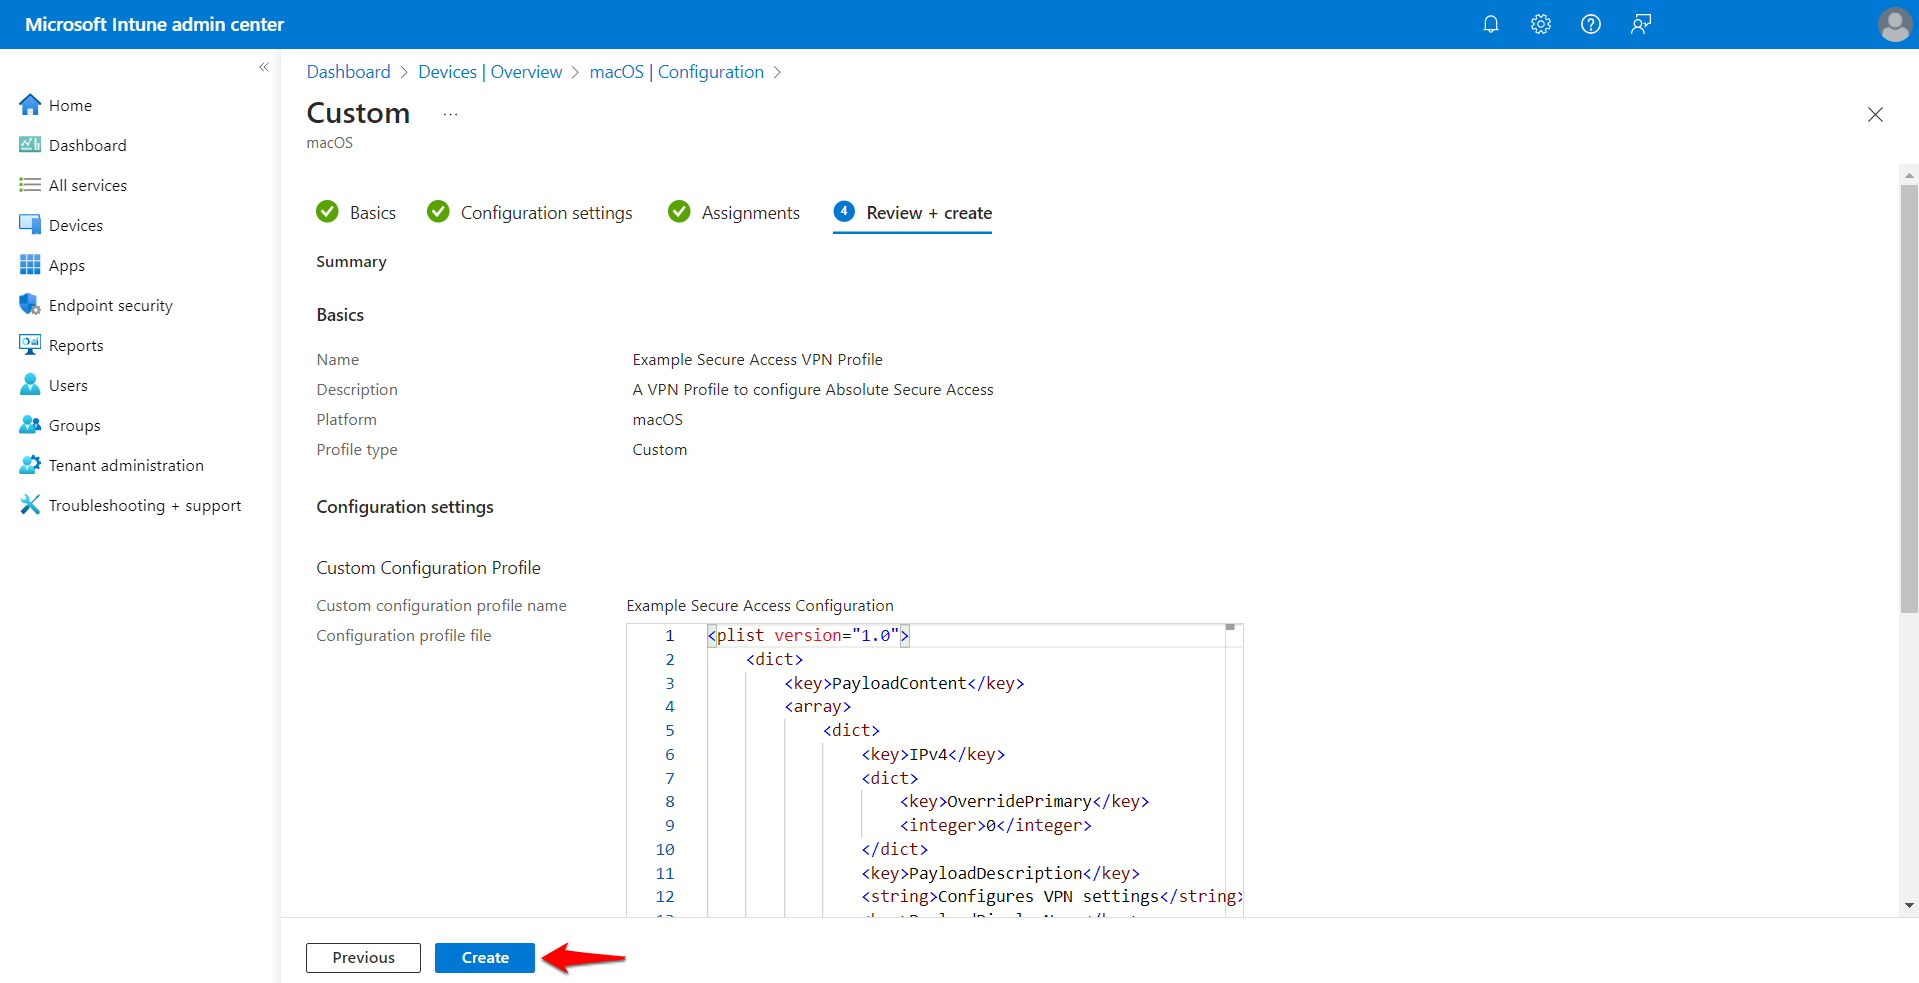Image resolution: width=1919 pixels, height=983 pixels.
Task: Open All services in sidebar
Action: (x=73, y=185)
